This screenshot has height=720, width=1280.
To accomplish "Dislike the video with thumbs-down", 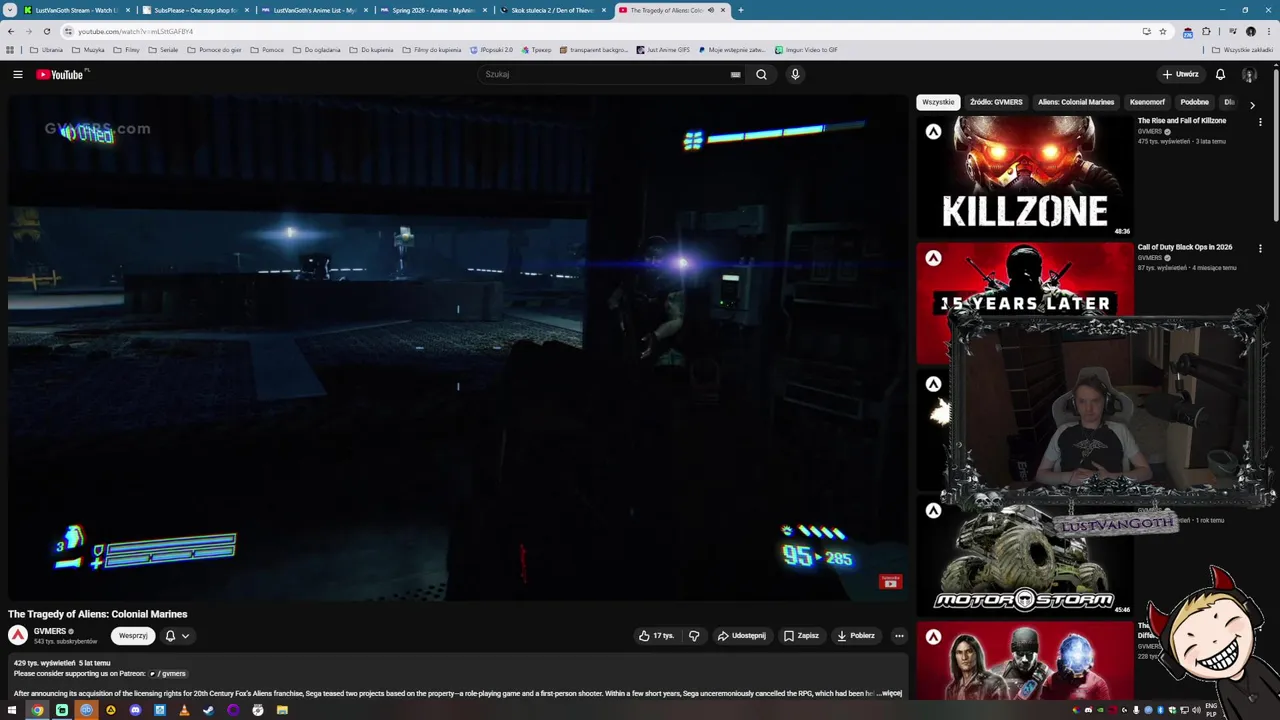I will [694, 636].
